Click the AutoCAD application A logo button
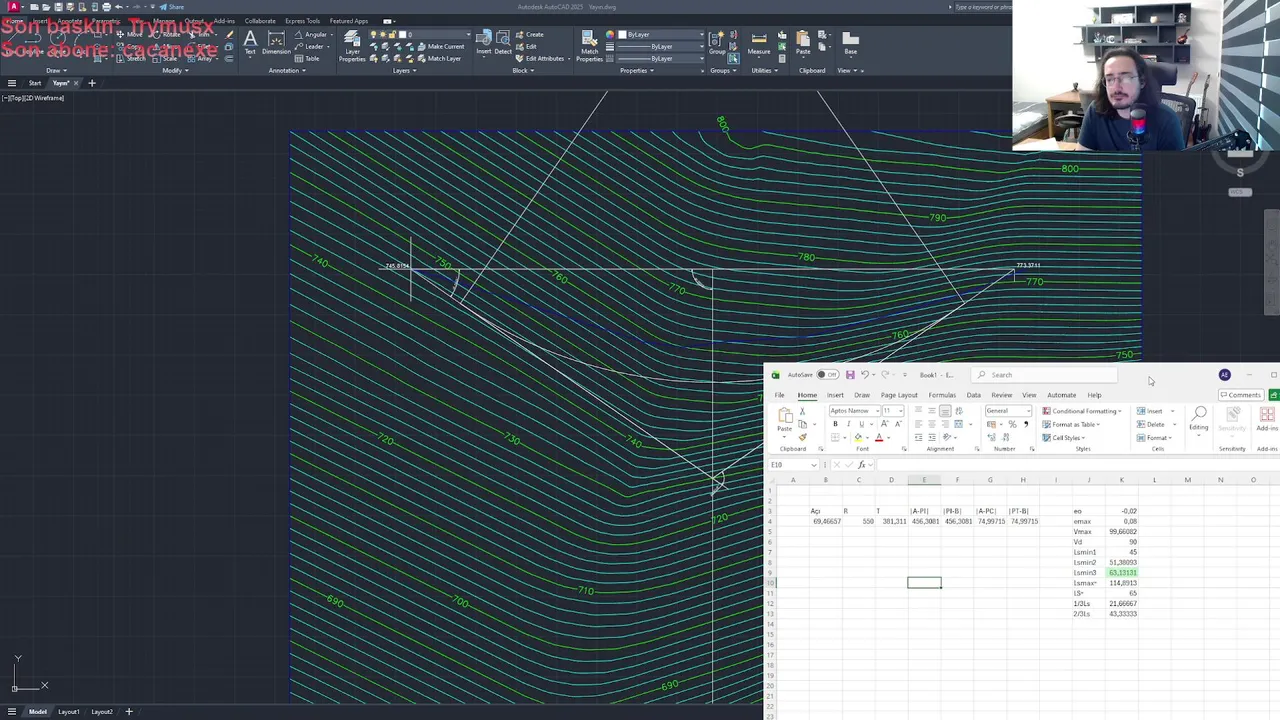Image resolution: width=1280 pixels, height=720 pixels. click(x=13, y=7)
